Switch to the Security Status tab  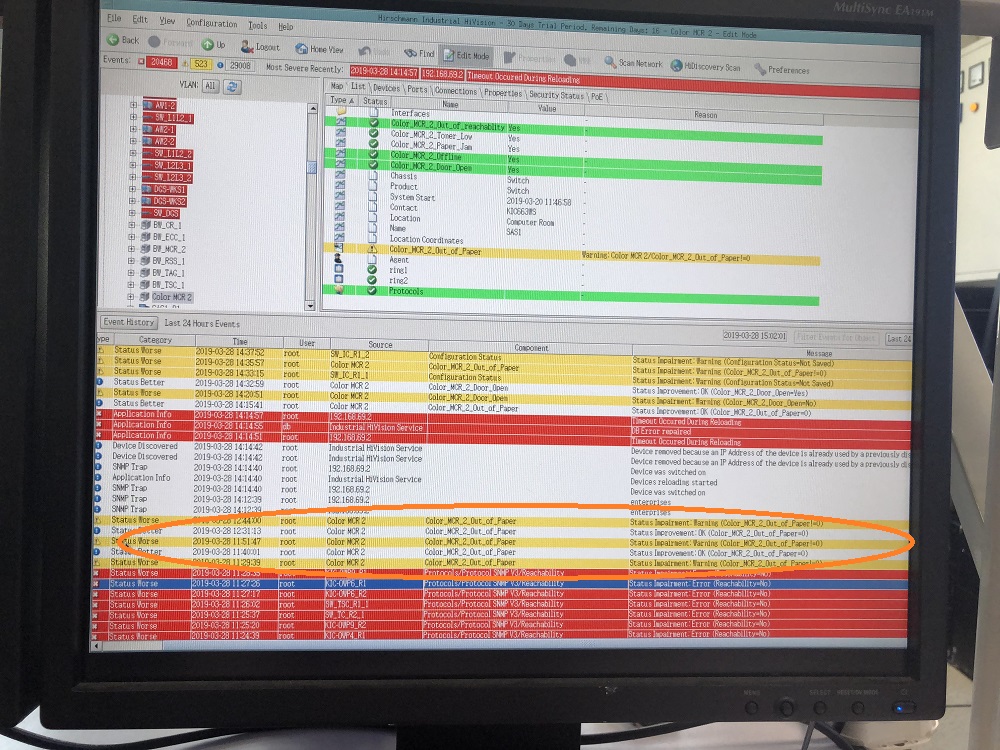[556, 95]
